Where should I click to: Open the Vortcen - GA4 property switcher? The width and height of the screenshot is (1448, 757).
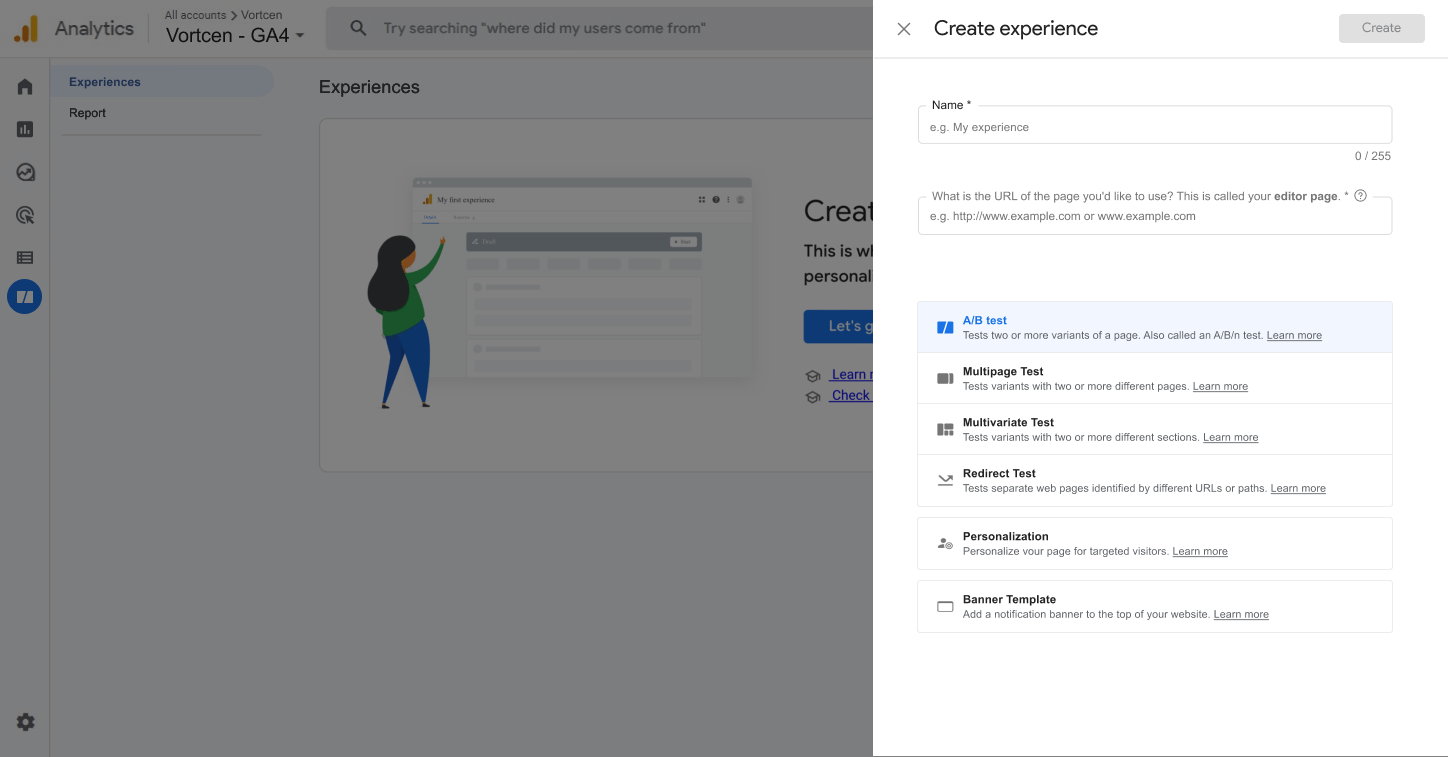234,34
